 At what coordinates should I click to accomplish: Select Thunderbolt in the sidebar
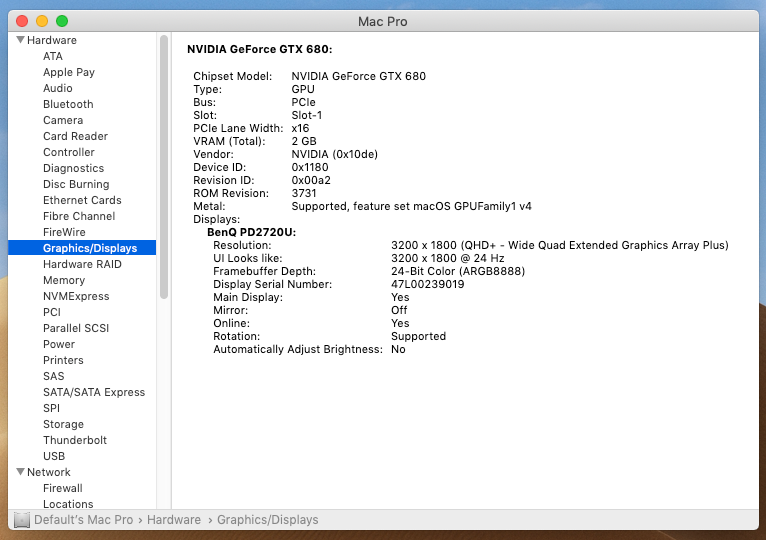coord(75,440)
